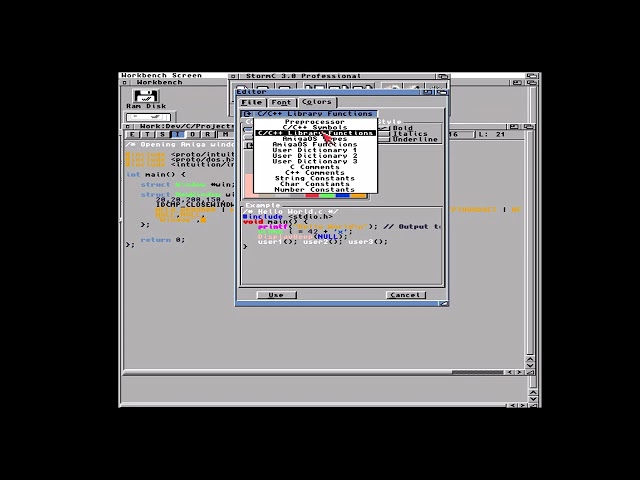Click the Hello World.c comment line in Example
640x480 pixels.
(x=290, y=211)
